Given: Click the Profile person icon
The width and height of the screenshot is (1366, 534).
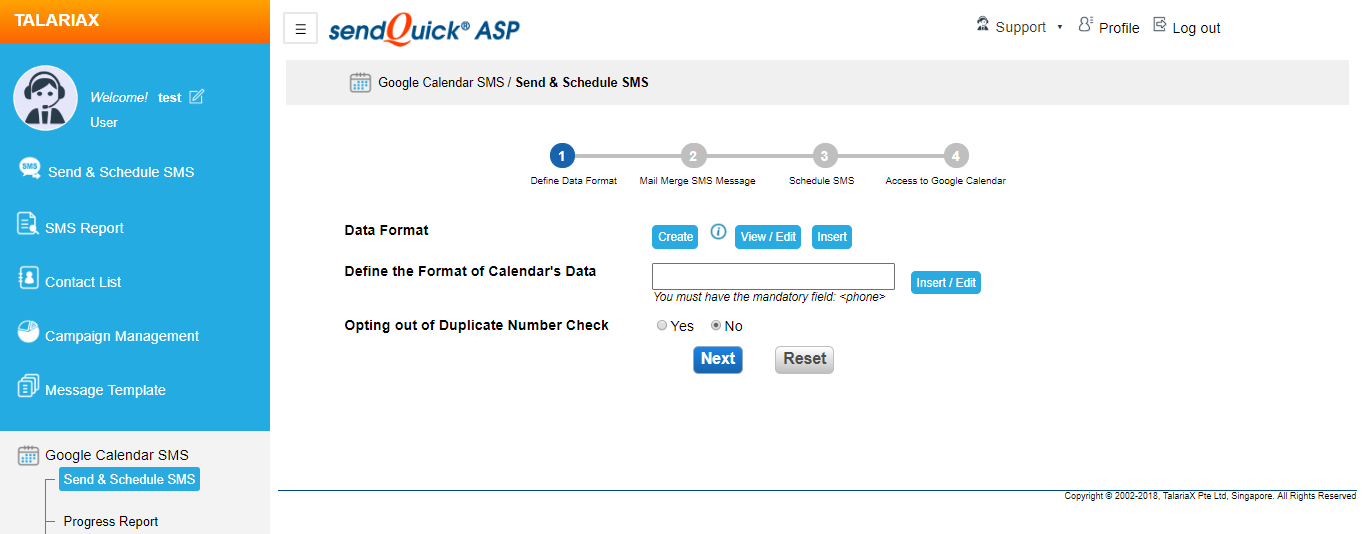Looking at the screenshot, I should (1085, 25).
